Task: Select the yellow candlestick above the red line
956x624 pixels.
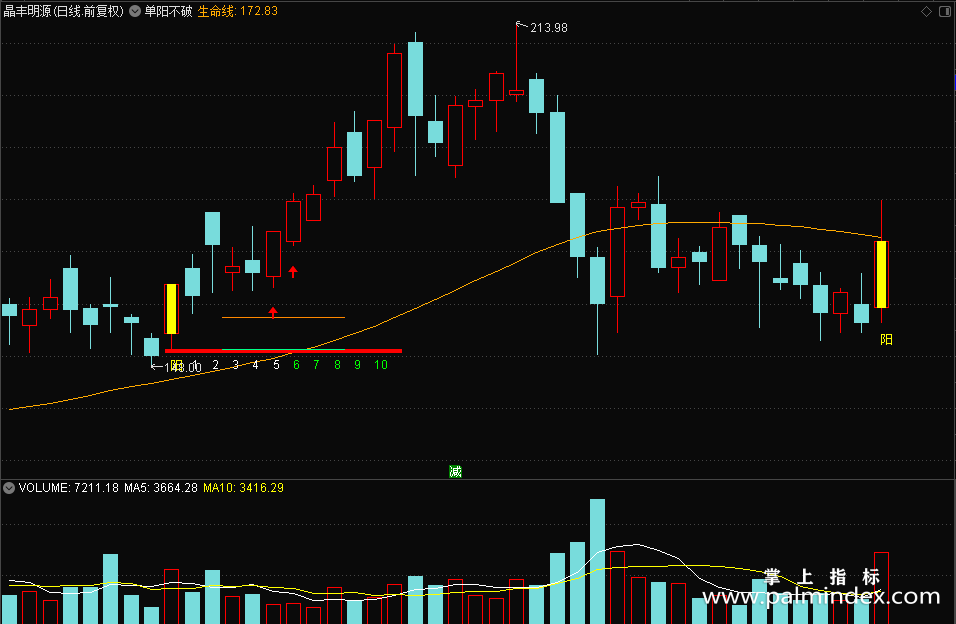Action: pos(172,309)
